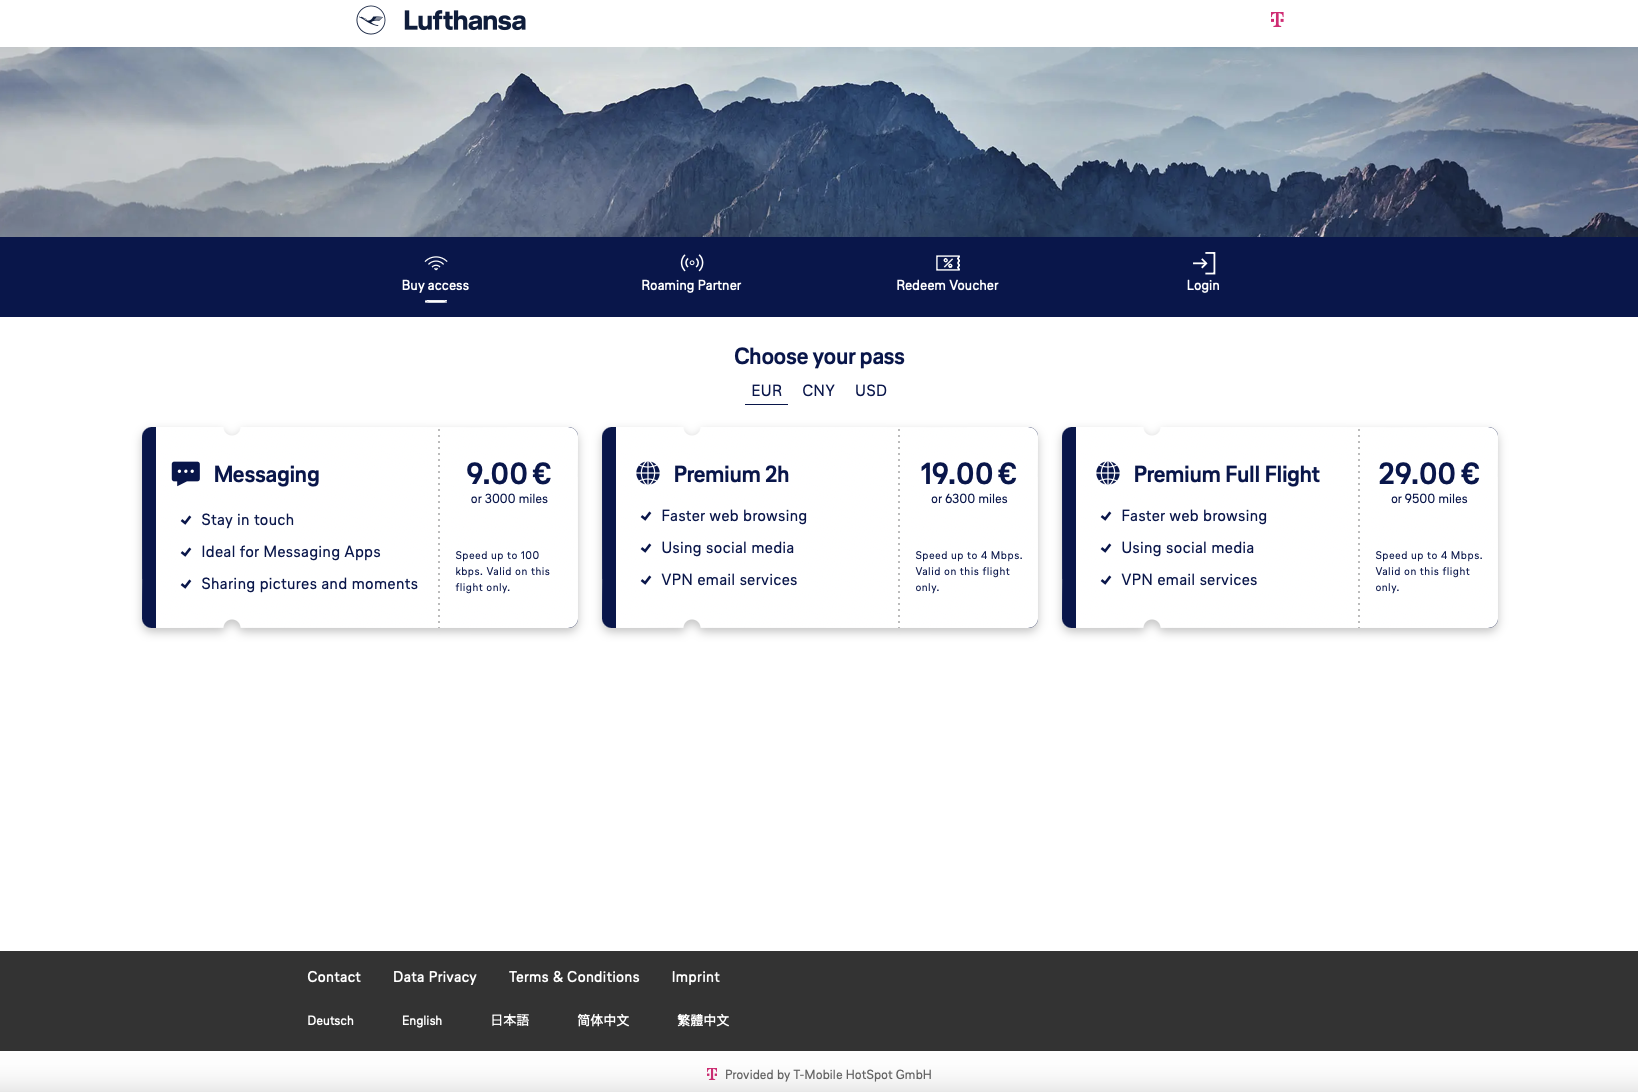Screen dimensions: 1638x1092
Task: Click the Login arrow icon
Action: pos(1203,263)
